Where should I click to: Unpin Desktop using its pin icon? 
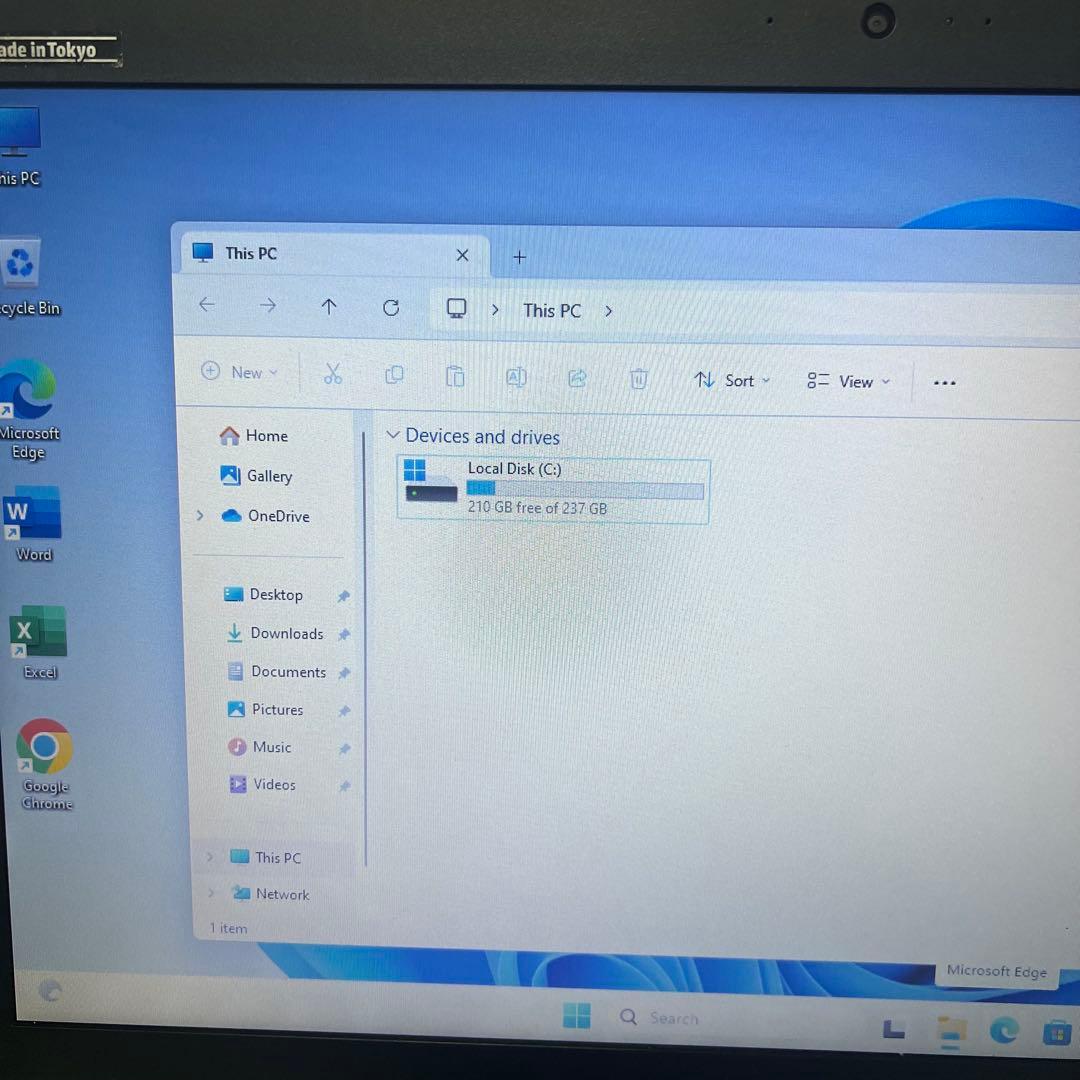[x=343, y=595]
